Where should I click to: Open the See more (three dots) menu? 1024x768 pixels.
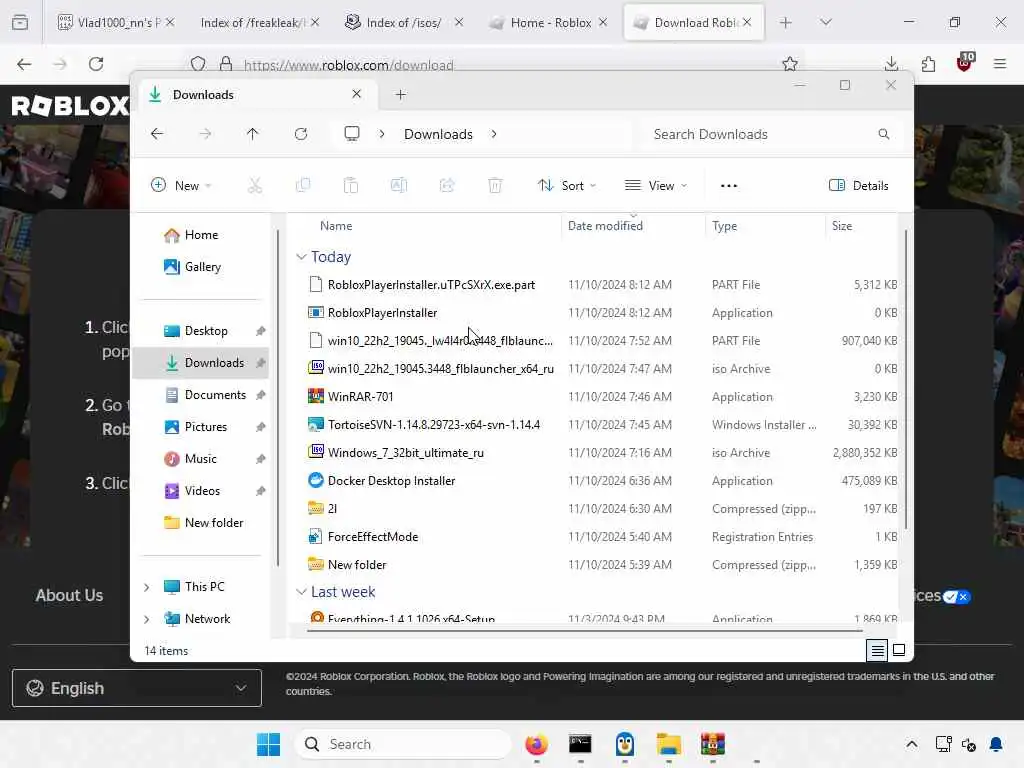pos(729,185)
